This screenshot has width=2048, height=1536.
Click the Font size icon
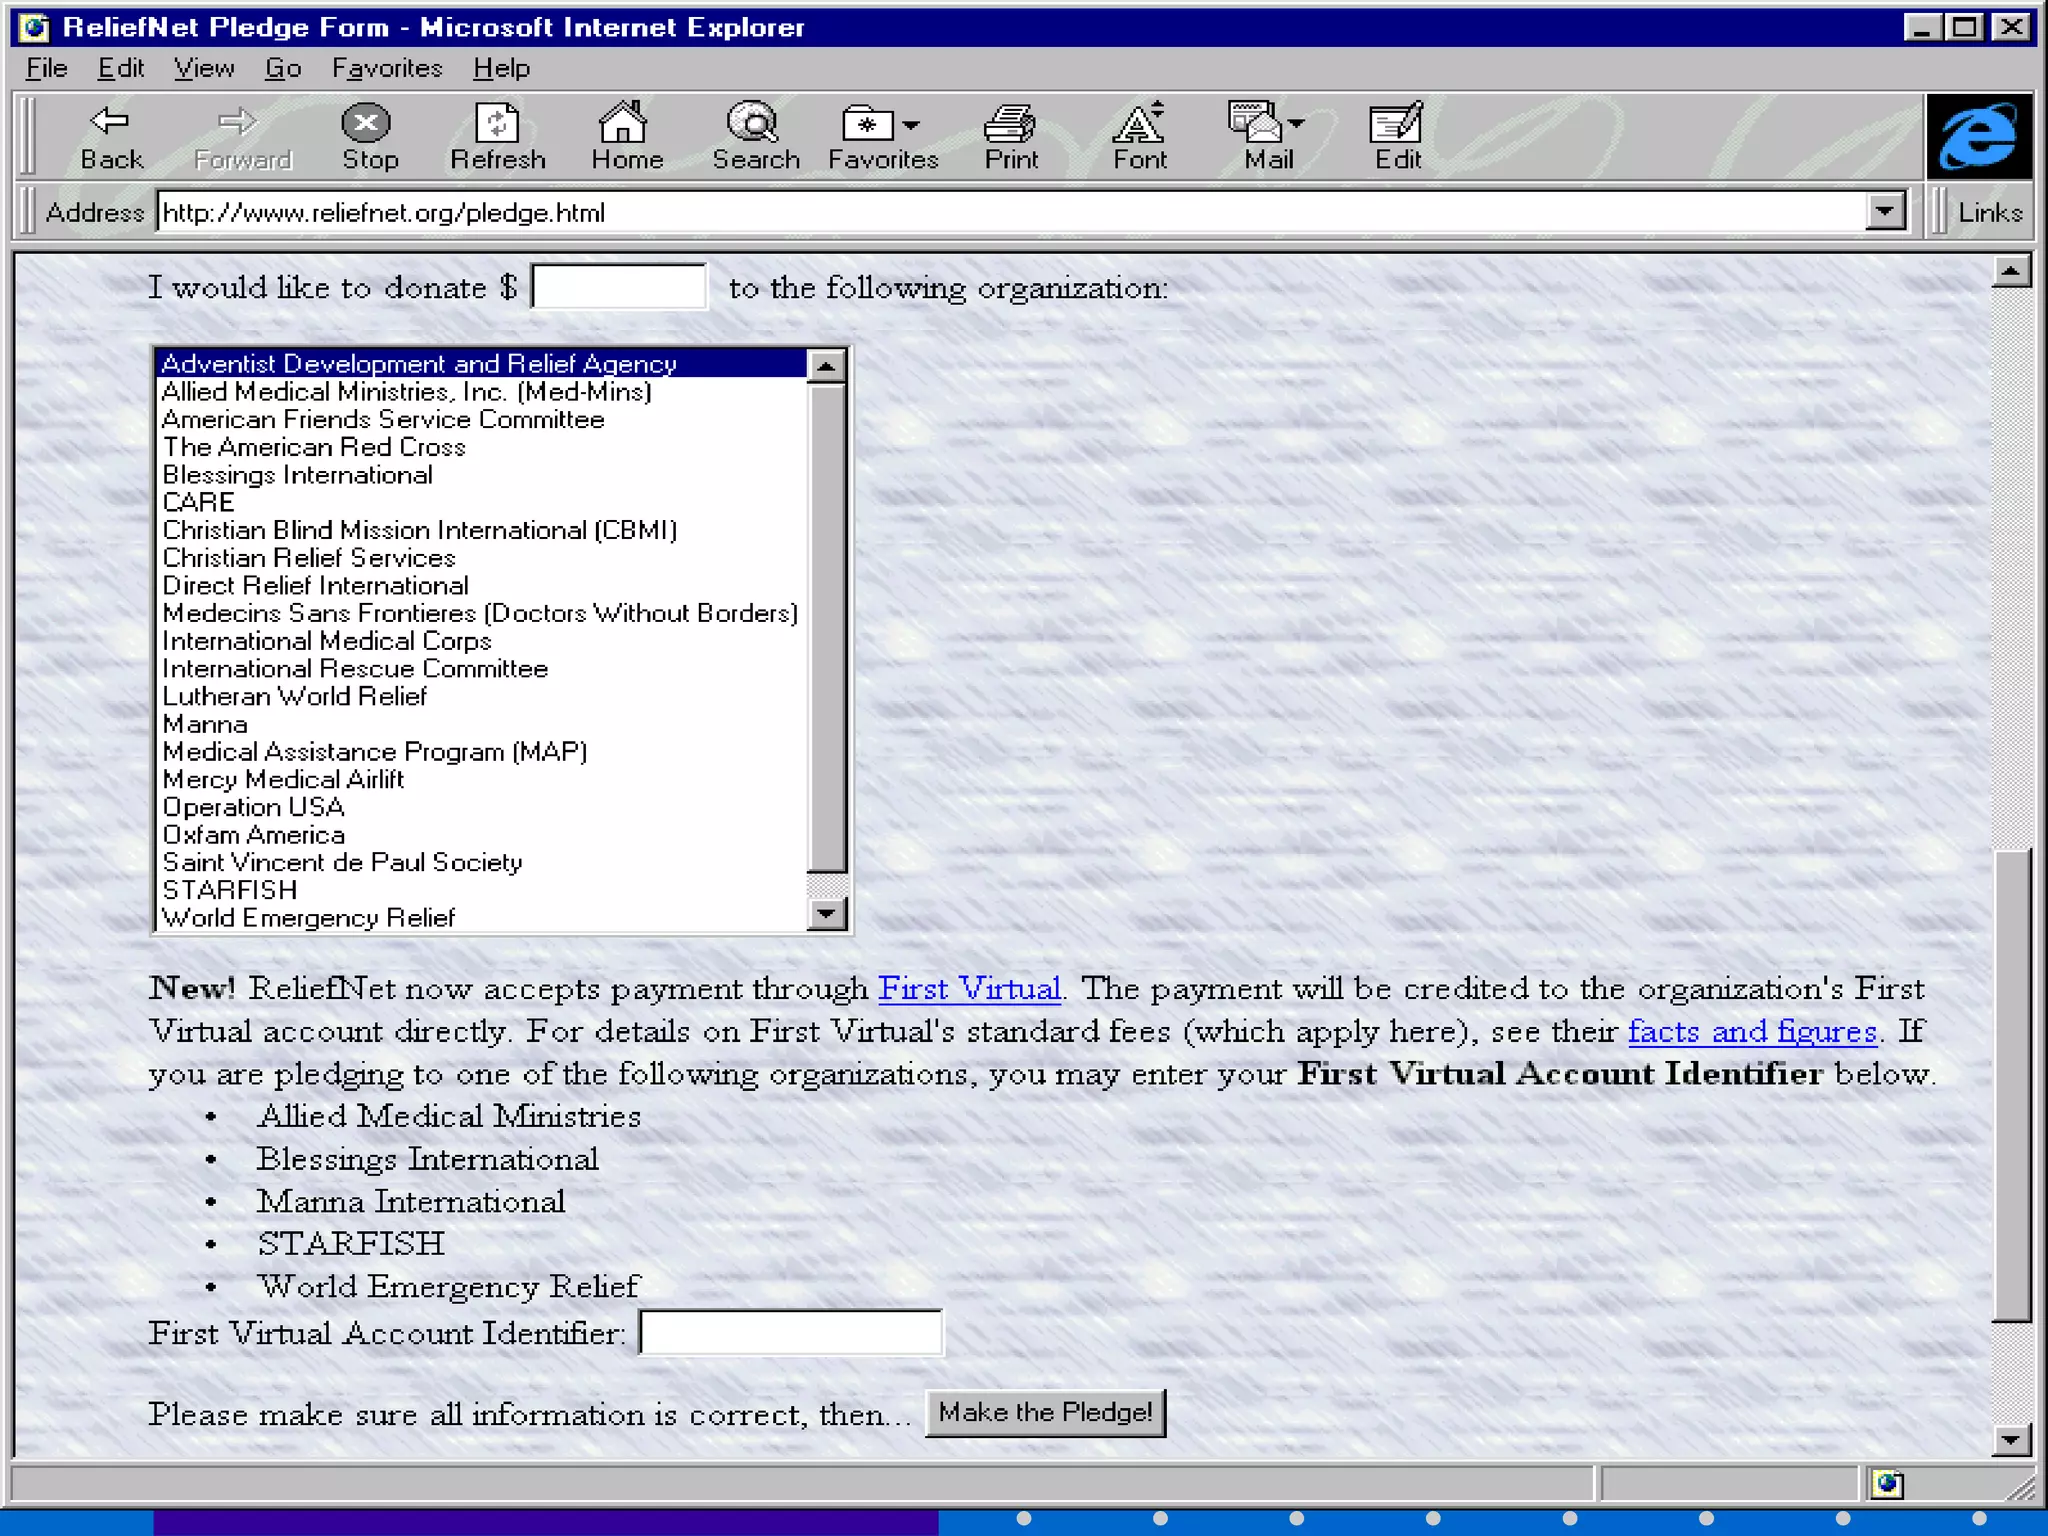click(x=1139, y=135)
